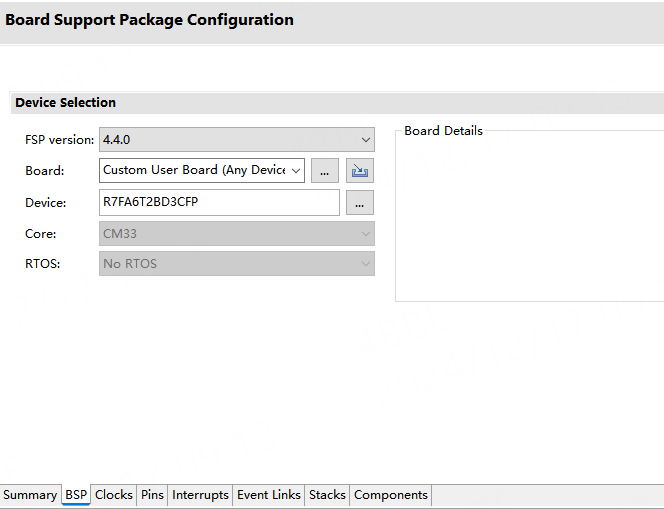This screenshot has height=509, width=664.
Task: Open the Core CM33 dropdown
Action: 236,234
